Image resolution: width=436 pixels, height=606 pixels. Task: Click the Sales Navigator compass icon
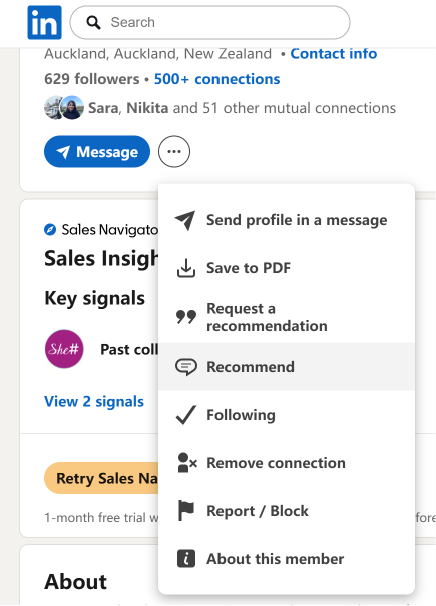[x=50, y=230]
